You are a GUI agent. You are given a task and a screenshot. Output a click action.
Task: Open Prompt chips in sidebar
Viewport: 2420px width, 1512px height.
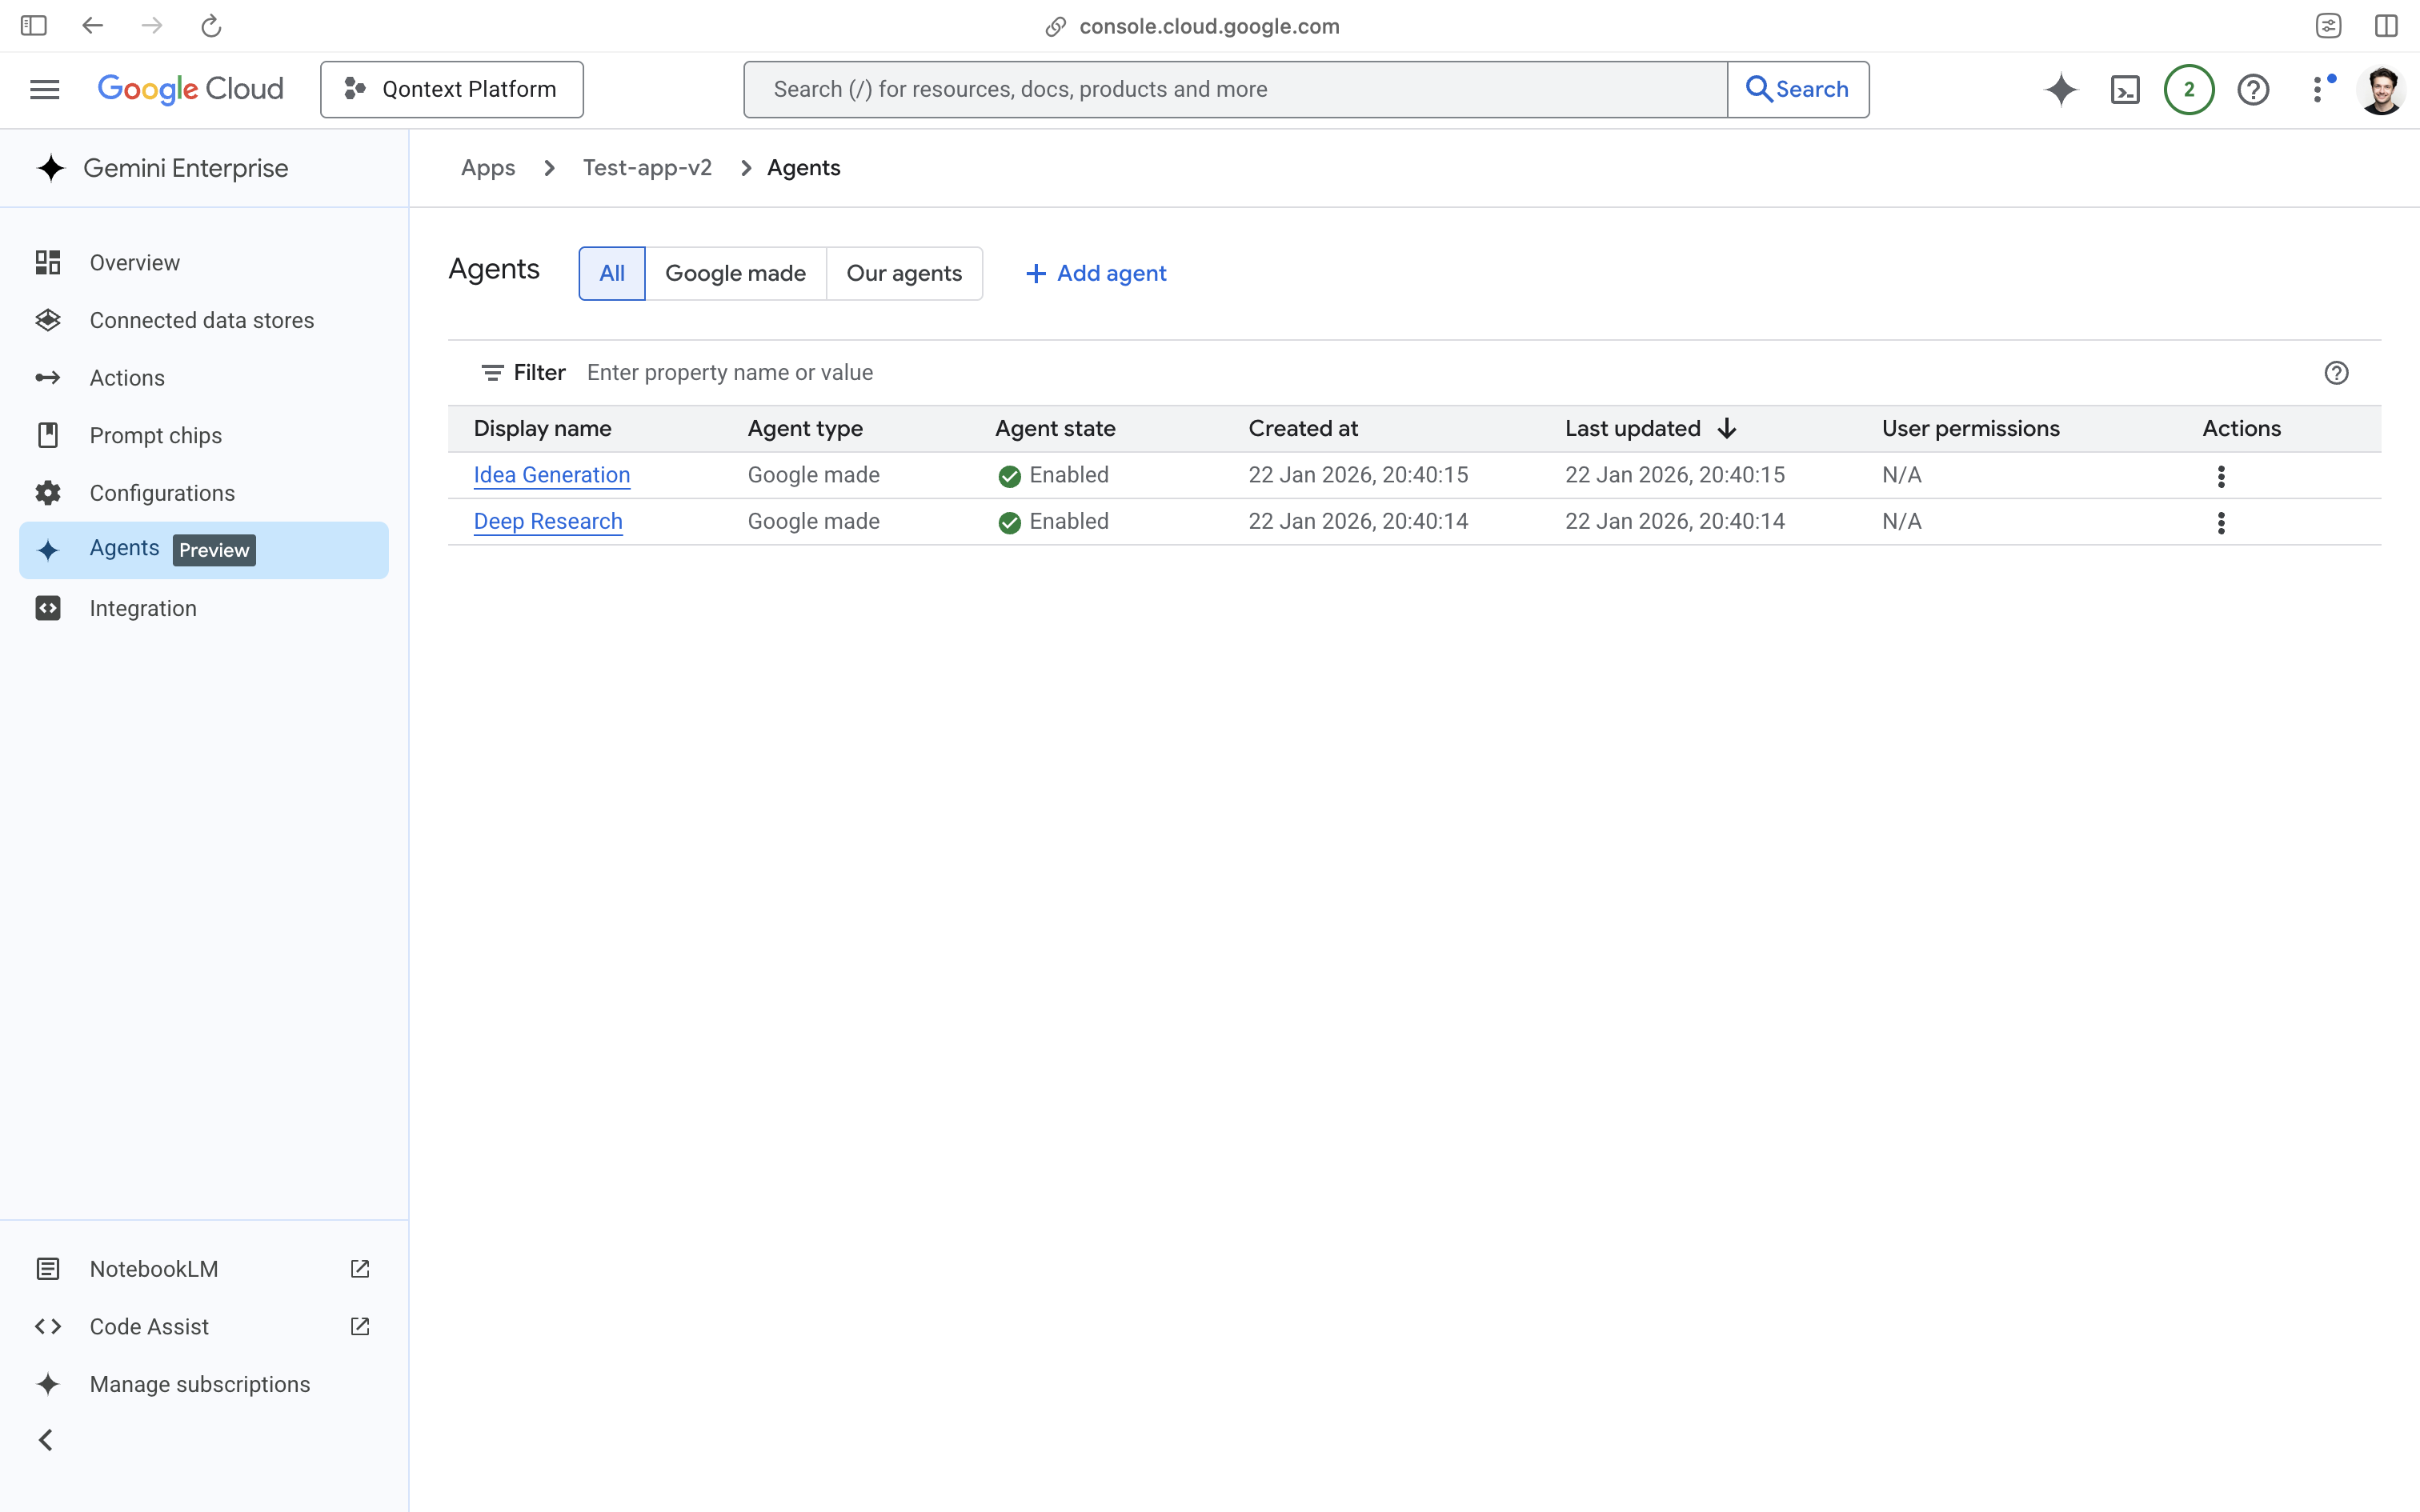point(155,435)
